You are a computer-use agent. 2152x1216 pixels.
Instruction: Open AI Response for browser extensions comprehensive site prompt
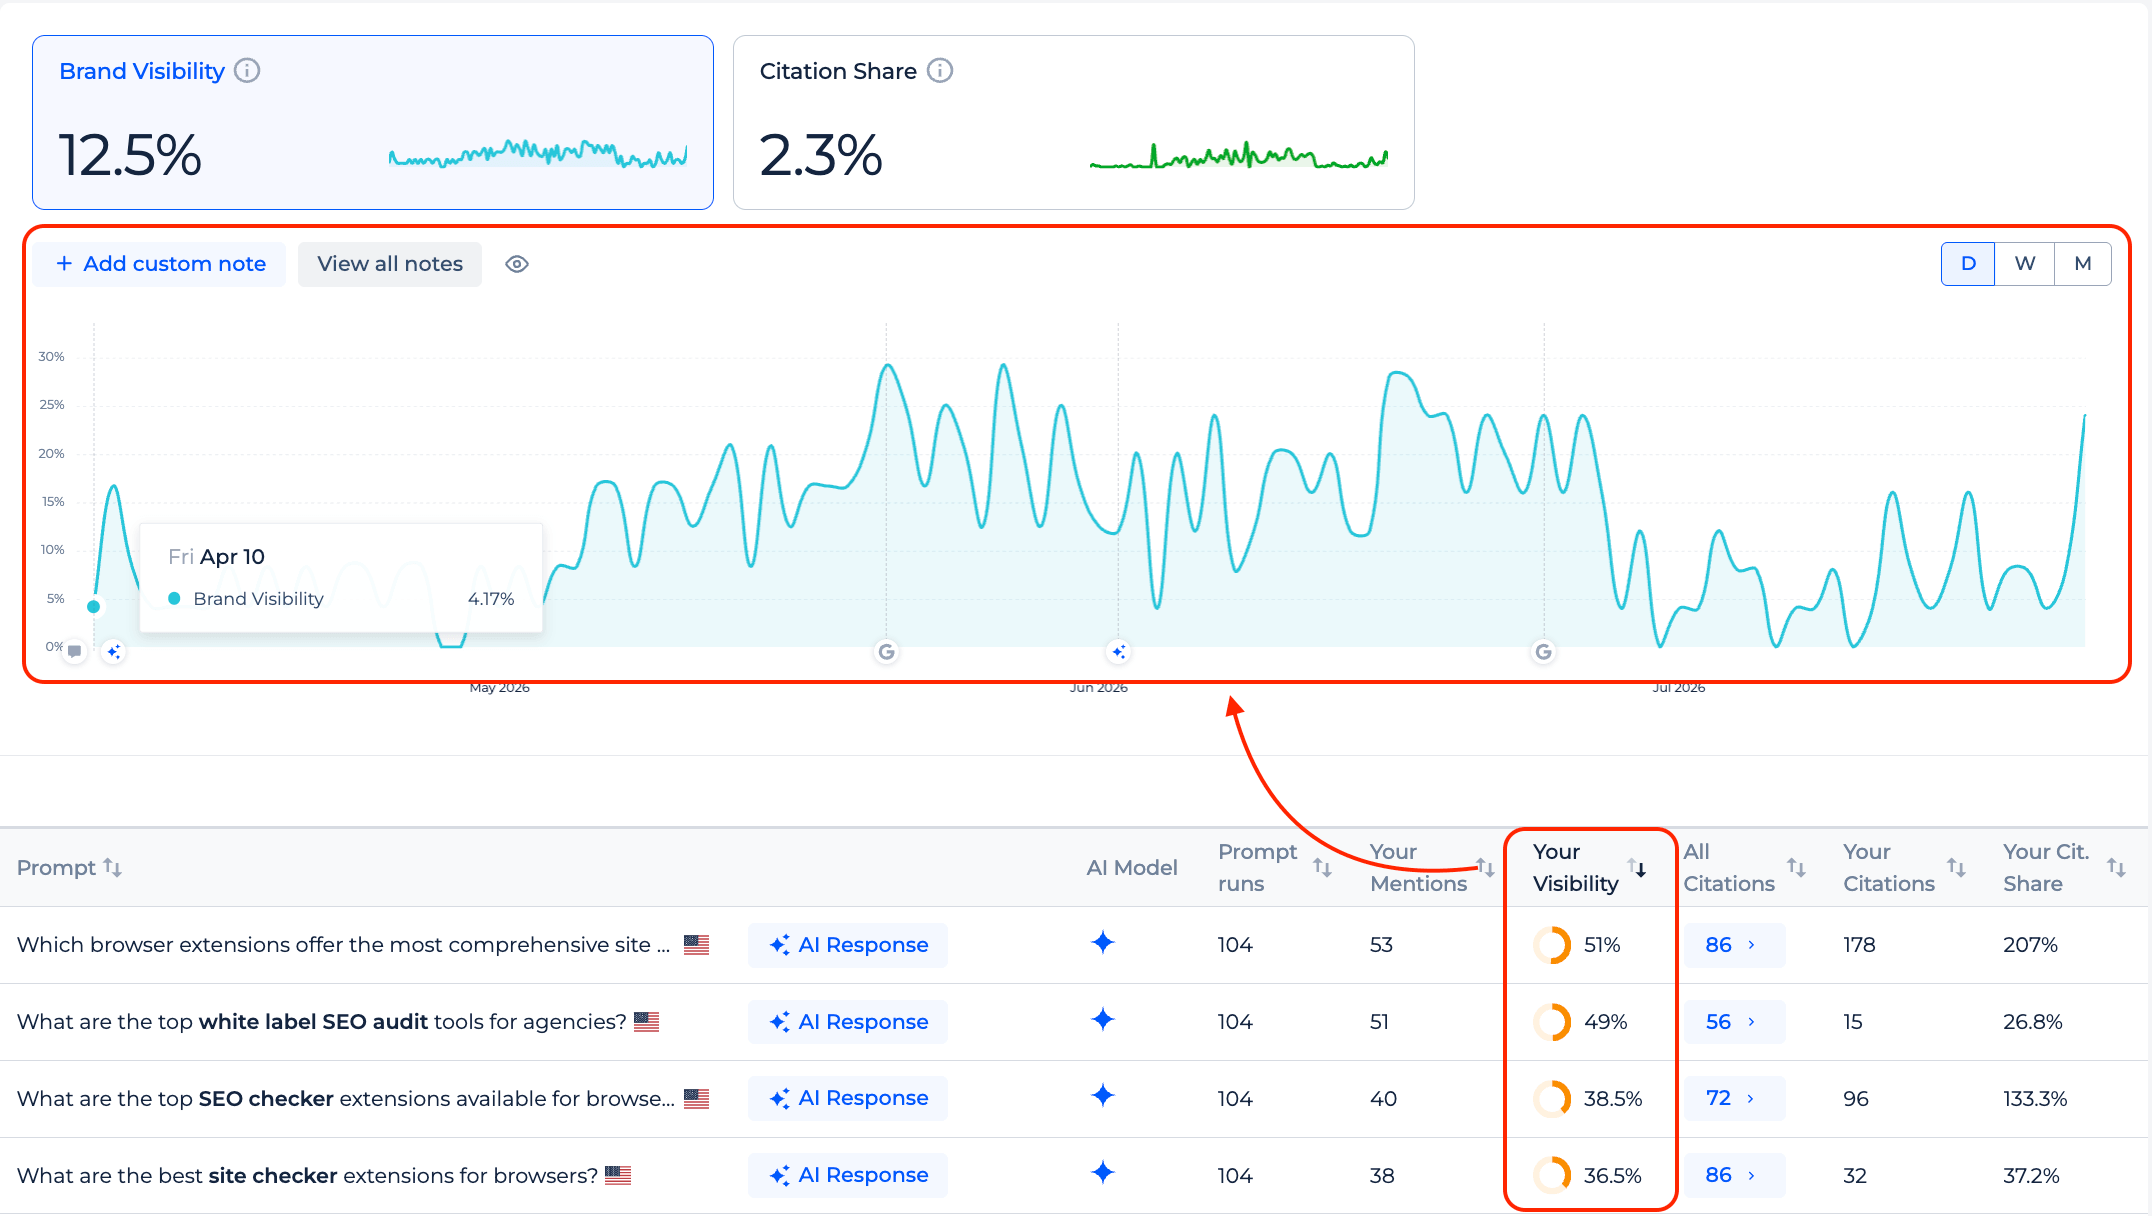[848, 945]
